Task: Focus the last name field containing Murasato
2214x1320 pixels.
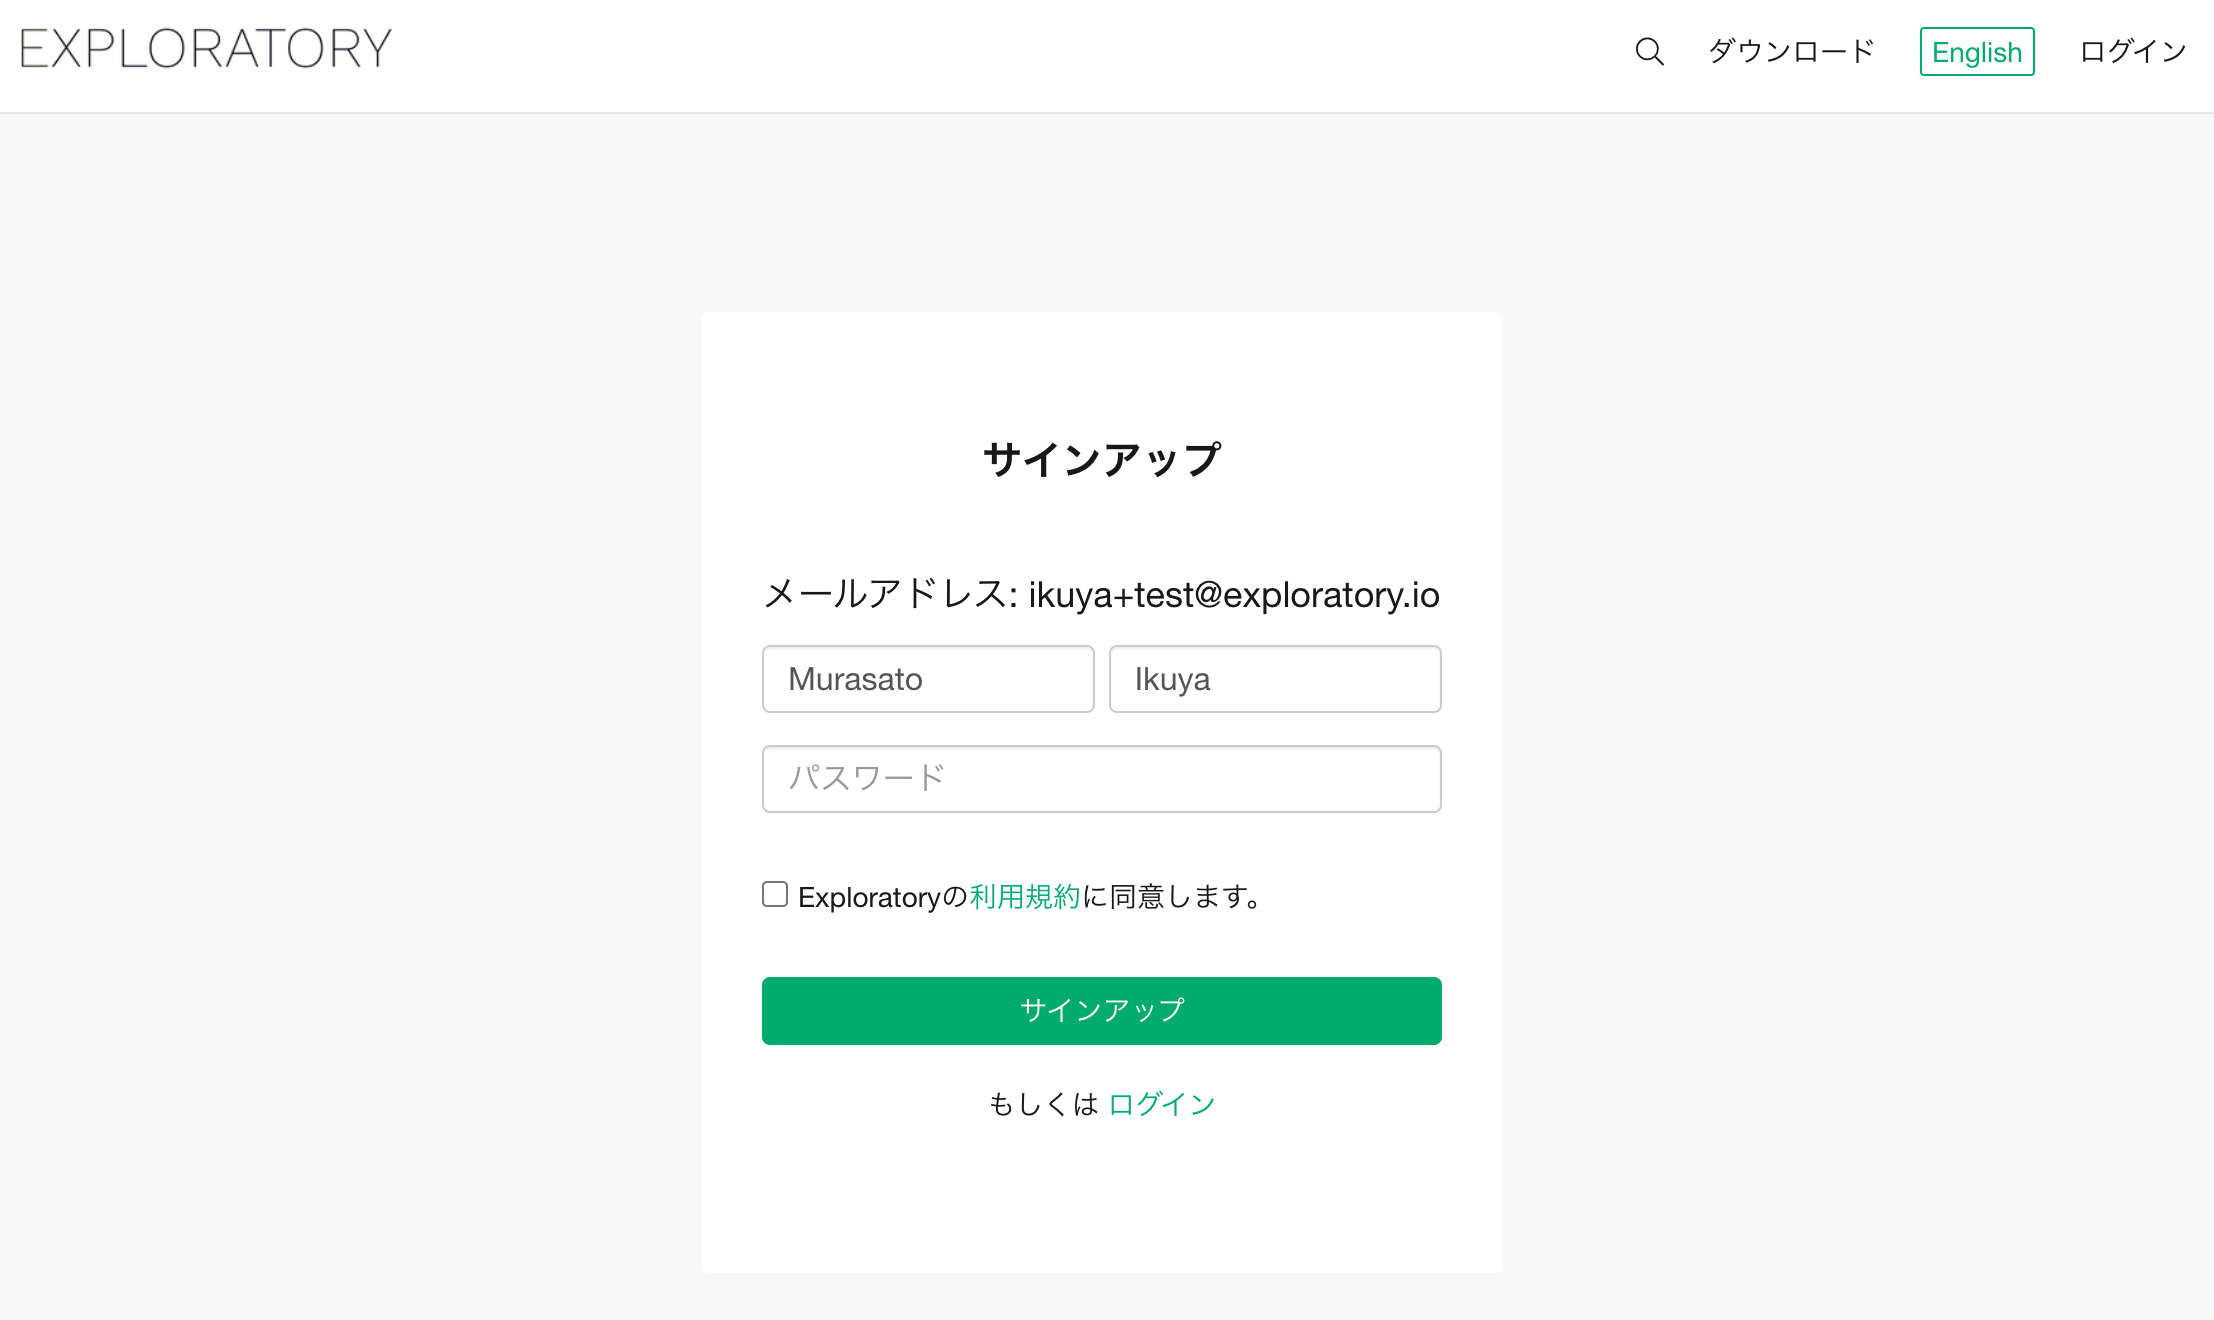Action: [928, 679]
